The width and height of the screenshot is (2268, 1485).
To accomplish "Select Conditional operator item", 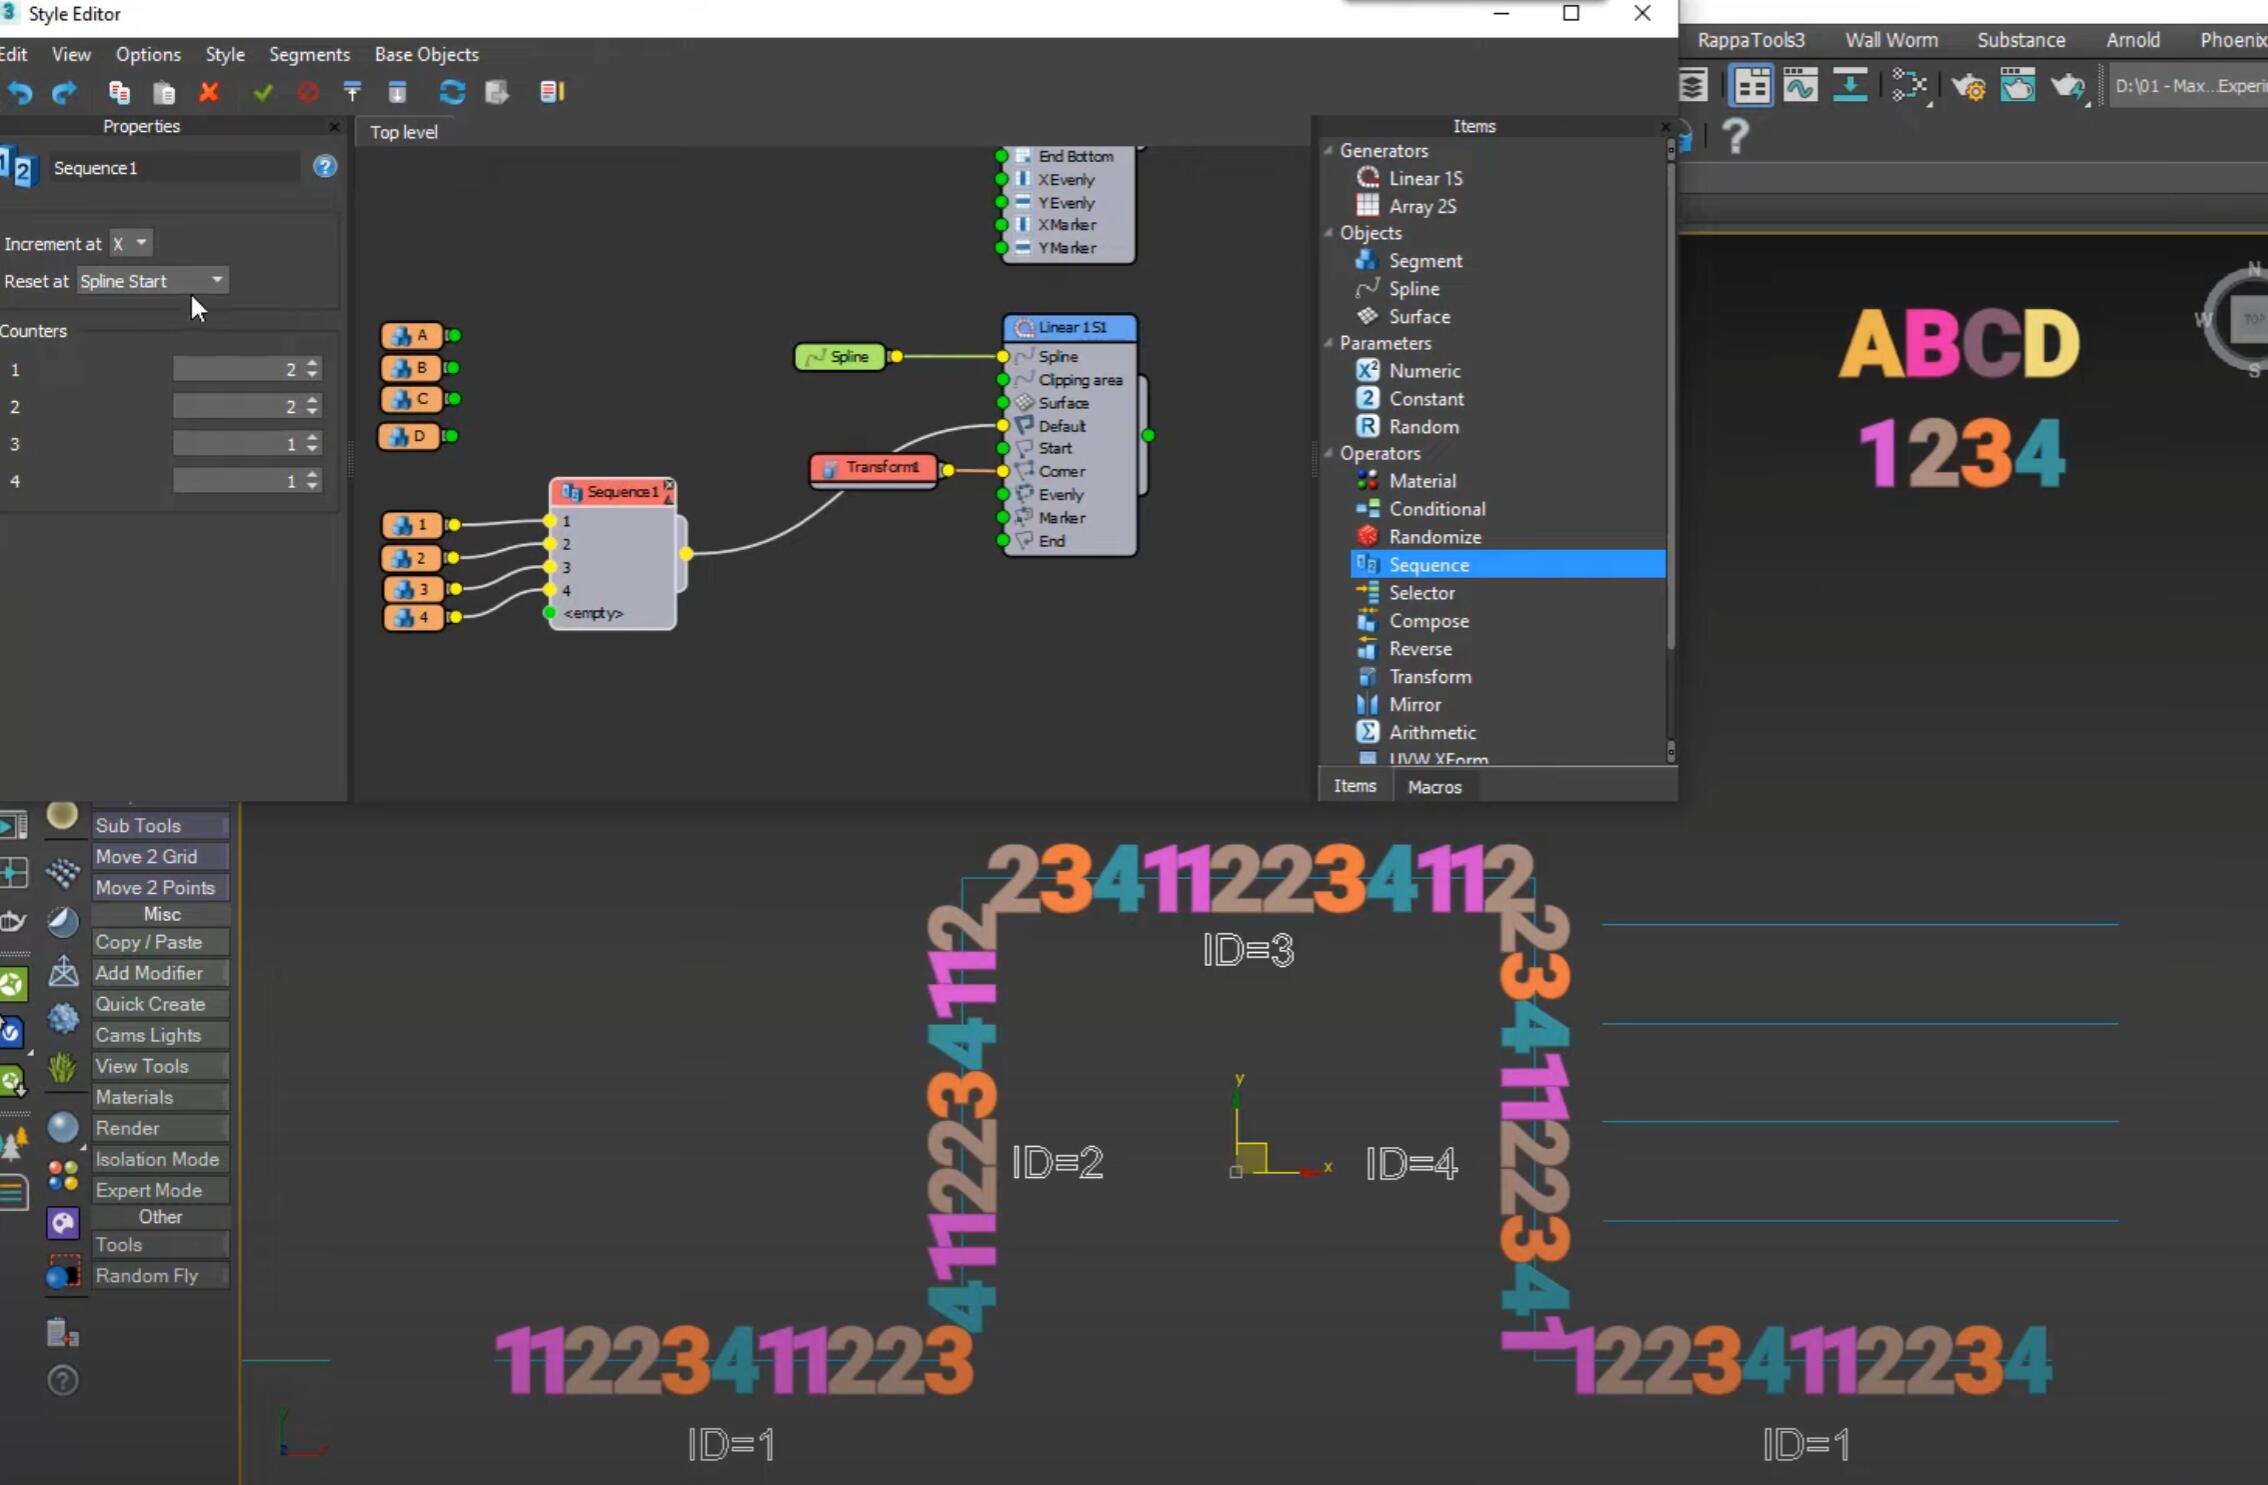I will click(1437, 509).
